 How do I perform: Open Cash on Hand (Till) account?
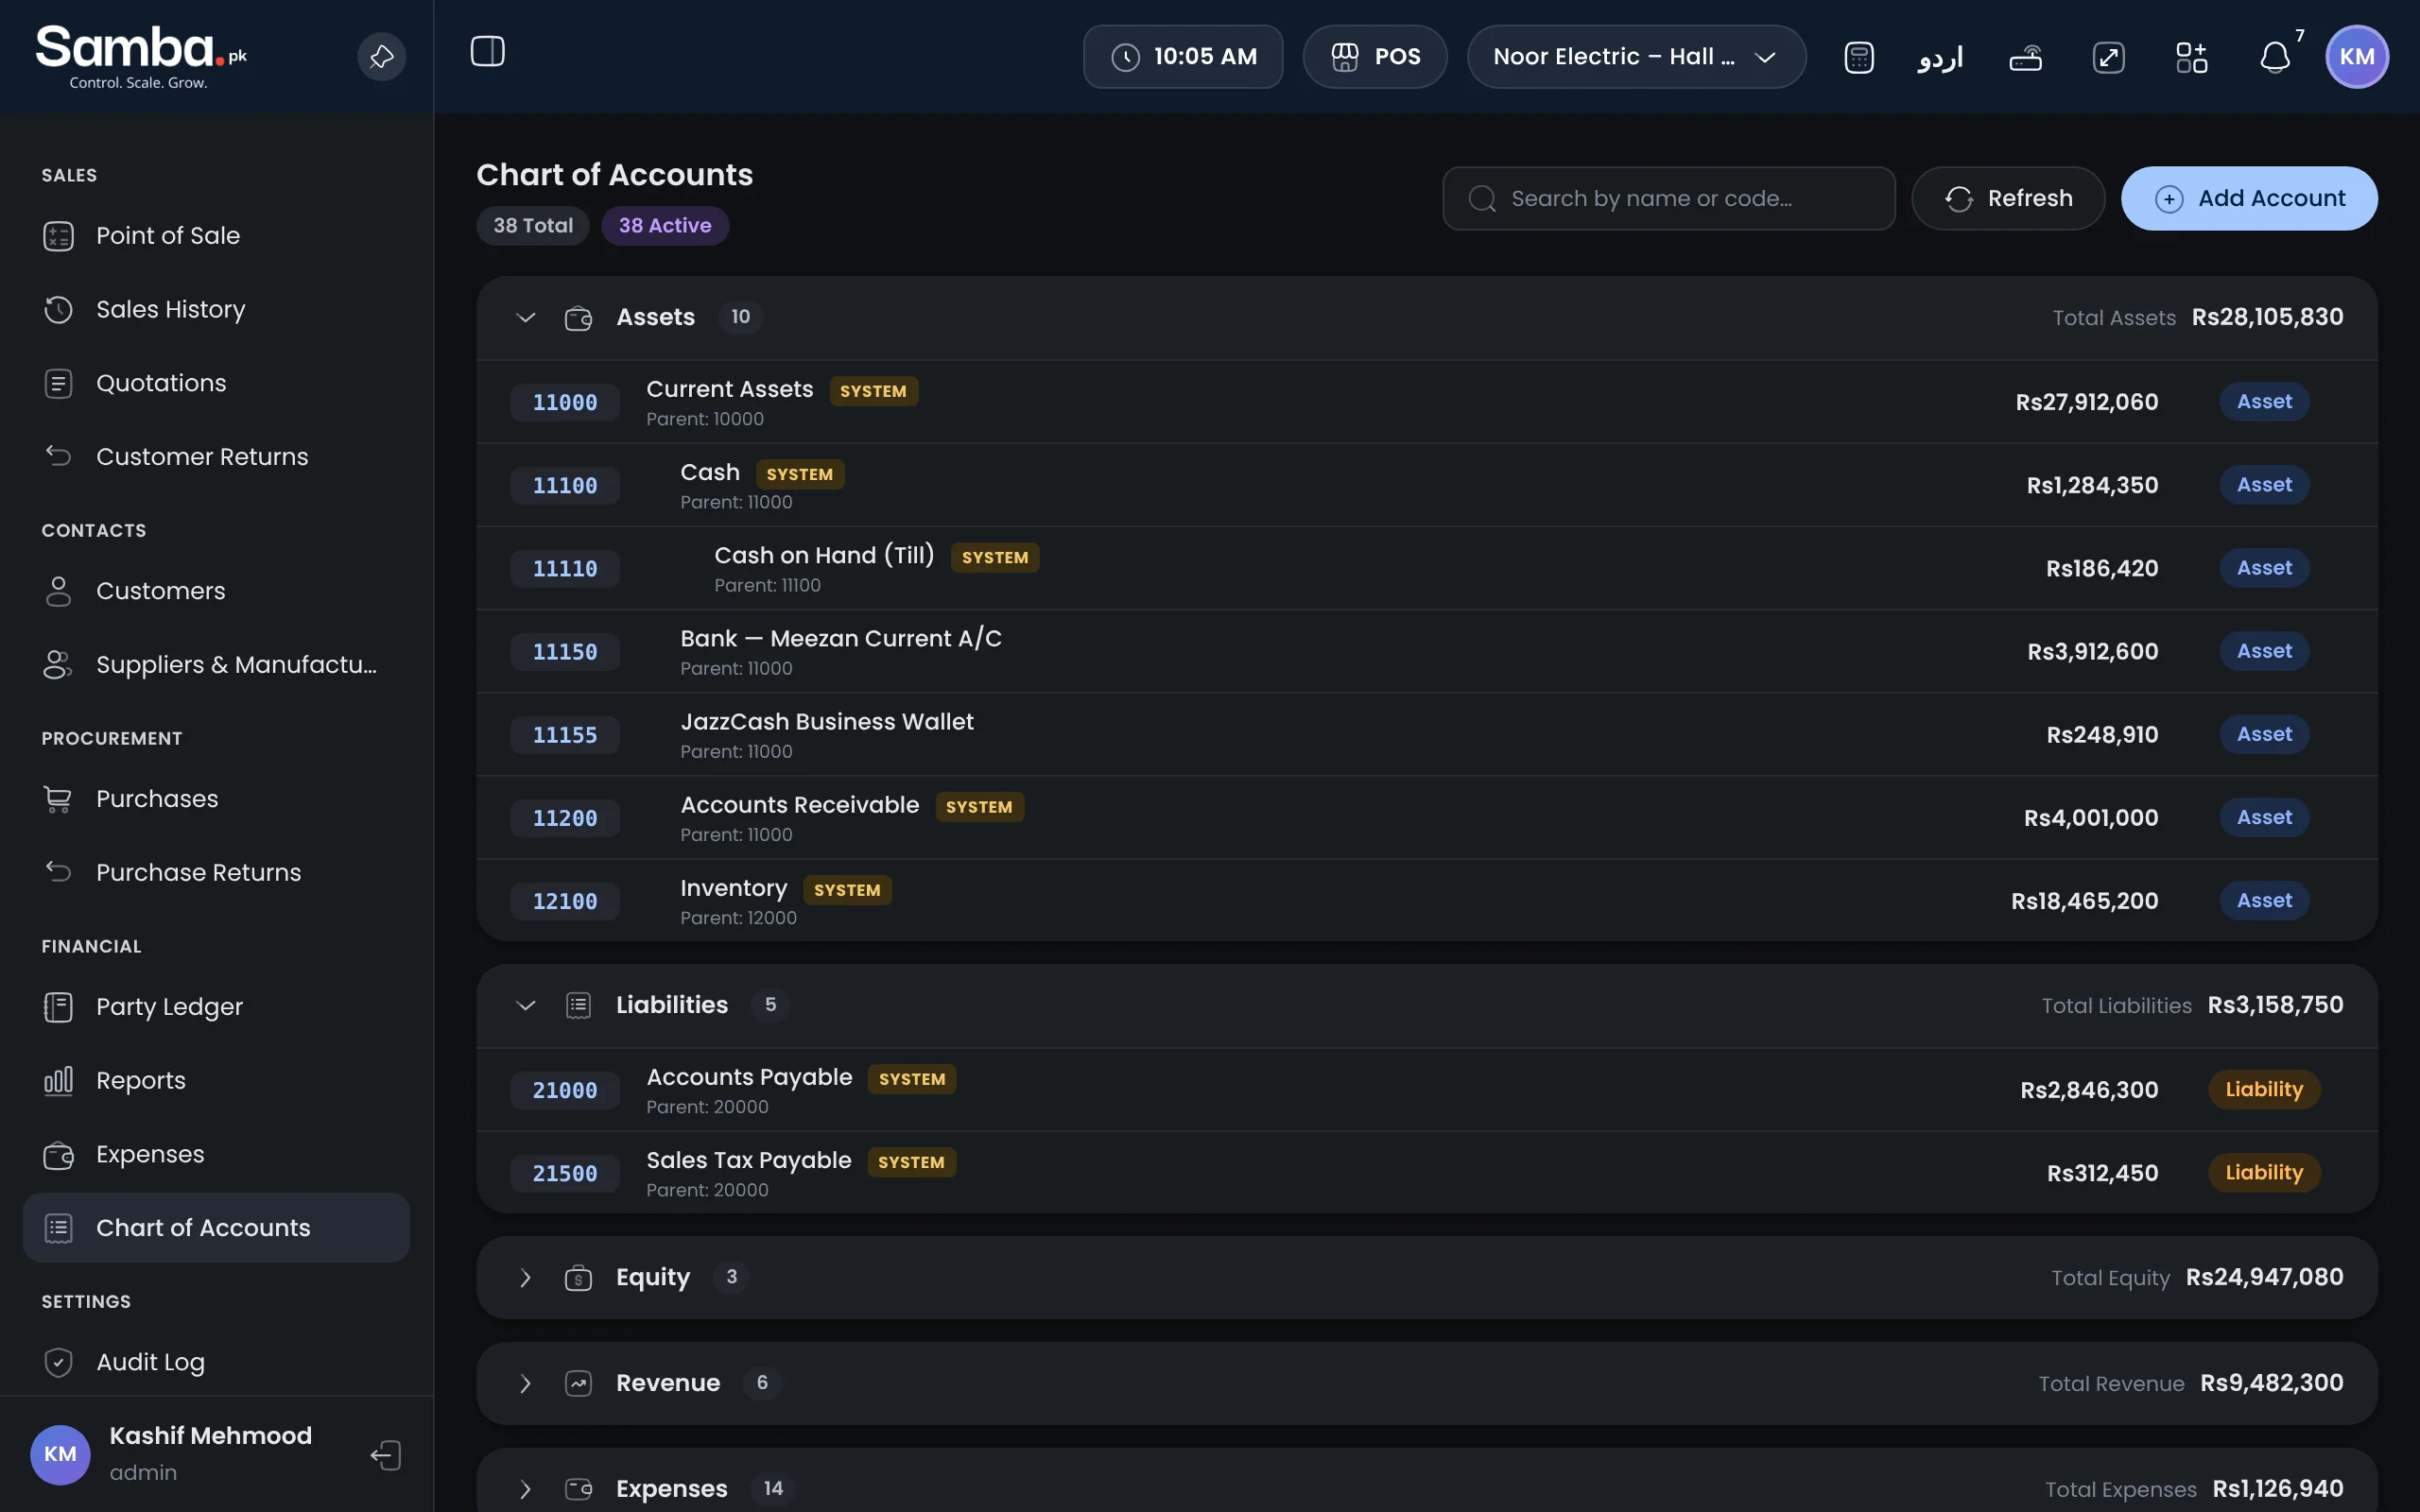(x=1426, y=568)
